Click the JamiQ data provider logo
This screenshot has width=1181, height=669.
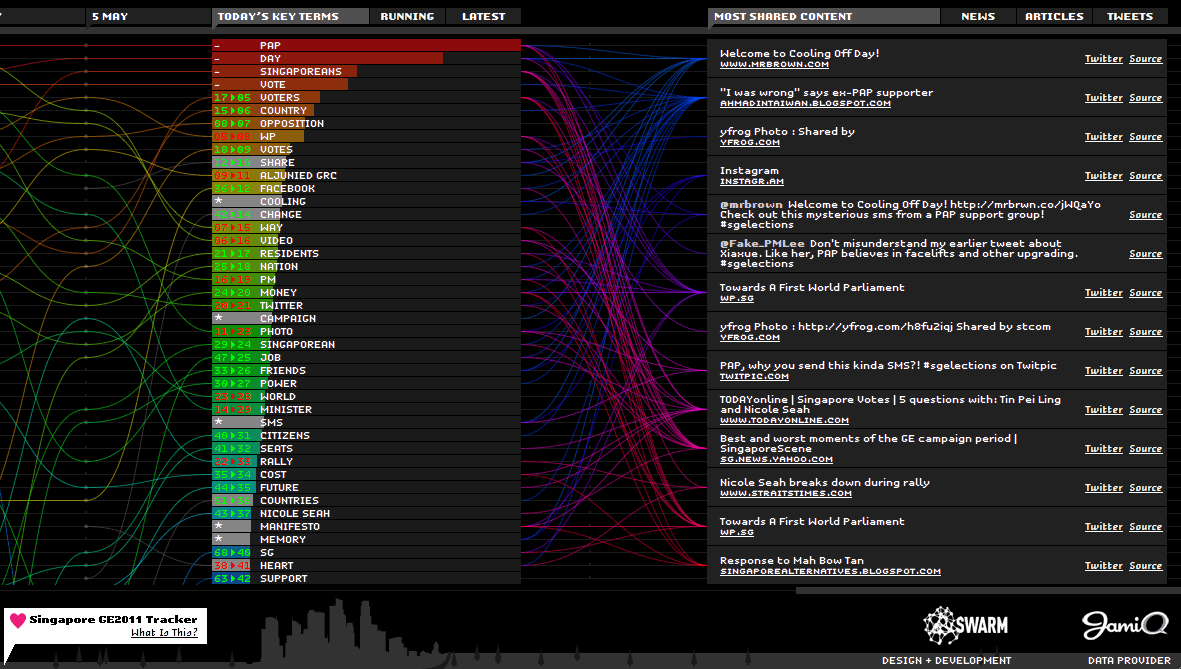pyautogui.click(x=1125, y=625)
